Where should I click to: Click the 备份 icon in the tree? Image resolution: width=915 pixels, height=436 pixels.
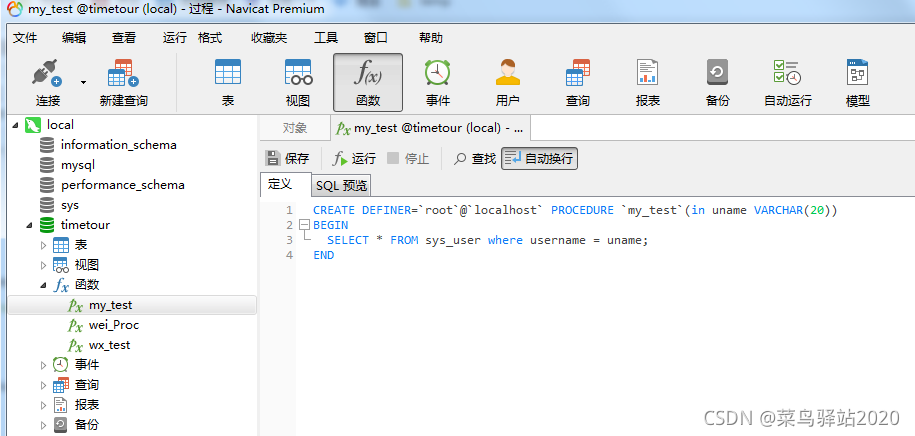61,425
